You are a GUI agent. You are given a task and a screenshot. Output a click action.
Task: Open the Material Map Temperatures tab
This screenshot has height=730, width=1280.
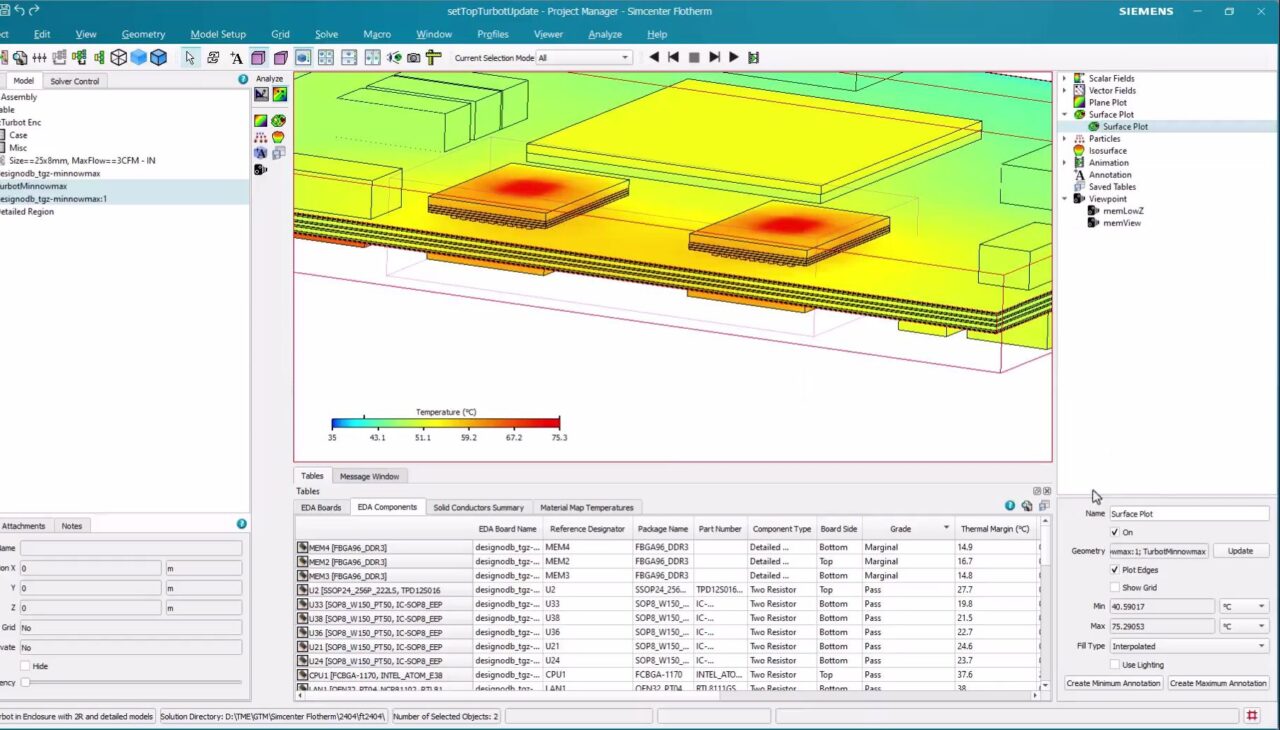587,508
